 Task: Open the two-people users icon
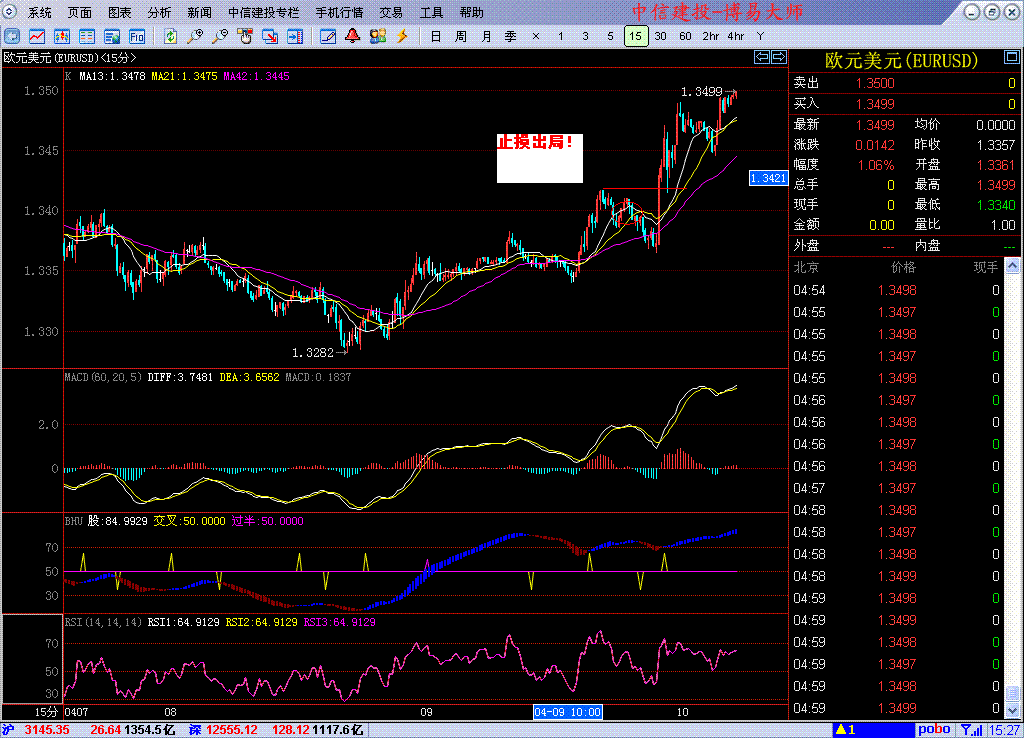tap(377, 37)
